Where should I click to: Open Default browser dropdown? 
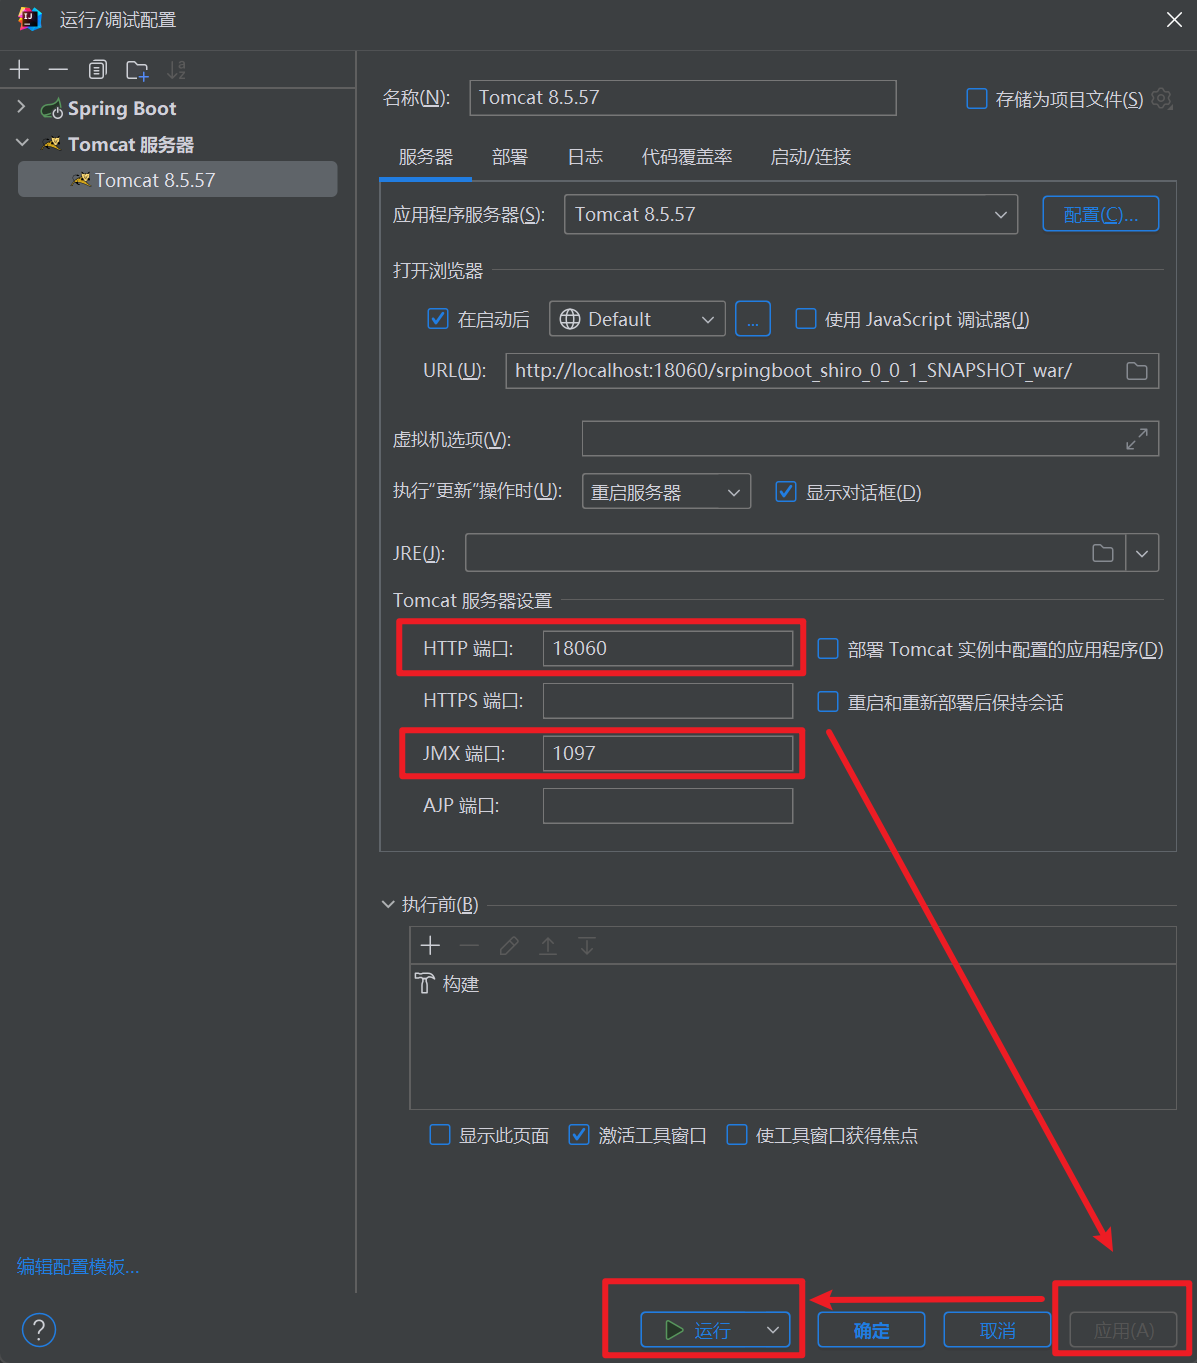click(638, 320)
